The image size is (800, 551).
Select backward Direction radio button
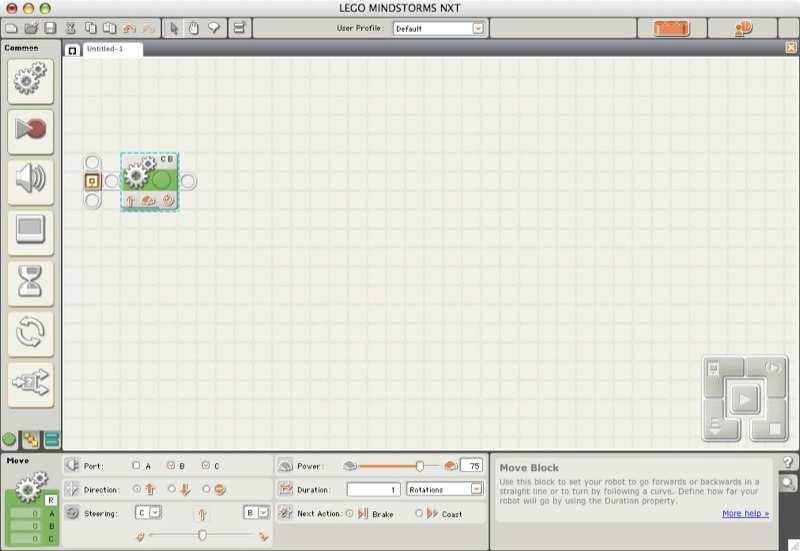171,489
